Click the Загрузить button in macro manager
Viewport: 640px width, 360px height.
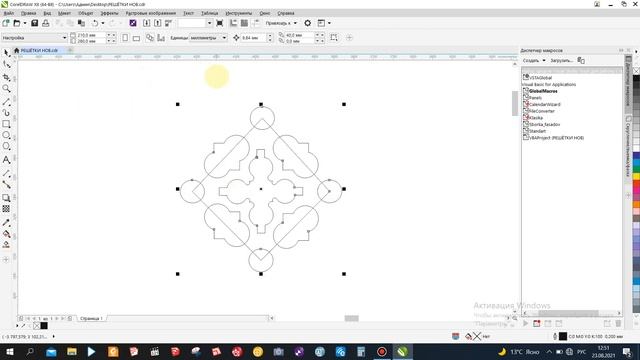point(562,60)
